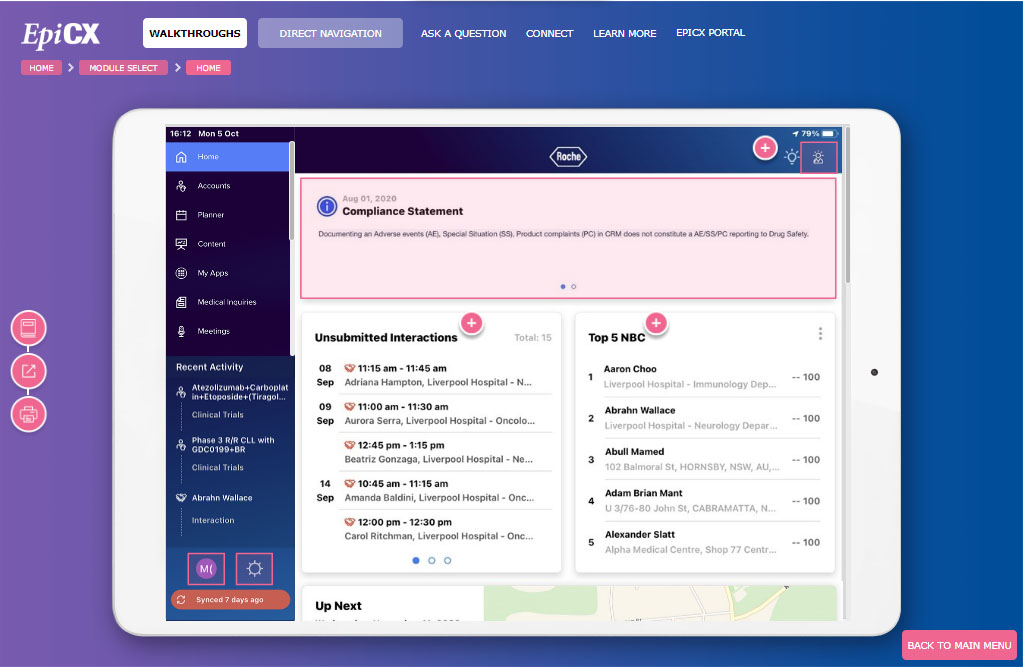Switch to Direct Navigation
This screenshot has width=1023, height=667.
click(x=330, y=33)
